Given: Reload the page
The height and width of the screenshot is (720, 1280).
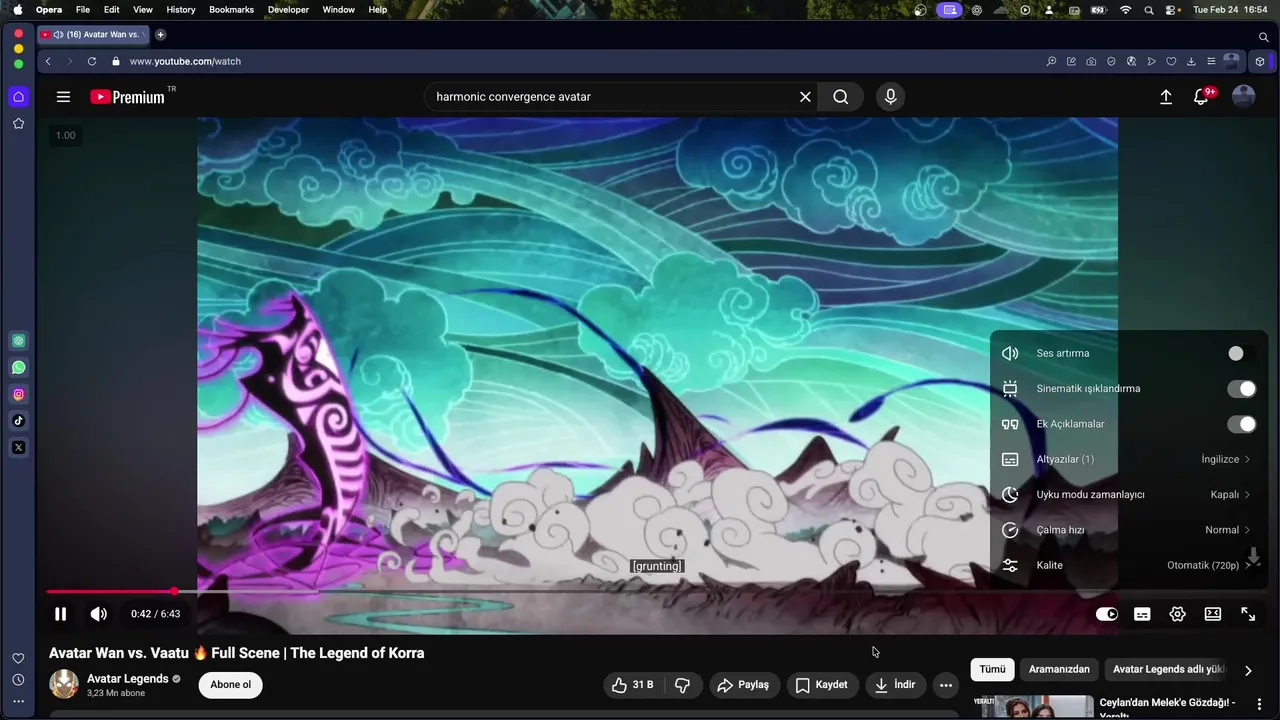Looking at the screenshot, I should click(92, 61).
